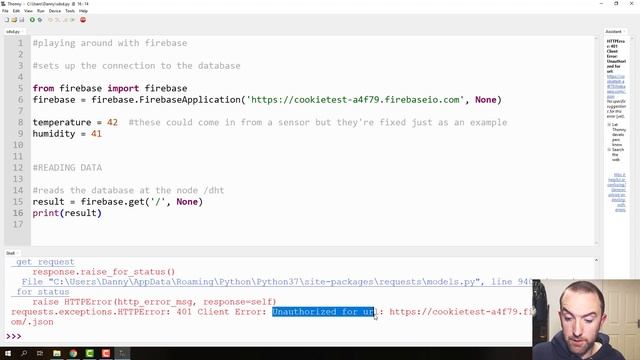The height and width of the screenshot is (360, 640).
Task: Open the green Camtasia taskbar icon
Action: point(89,353)
